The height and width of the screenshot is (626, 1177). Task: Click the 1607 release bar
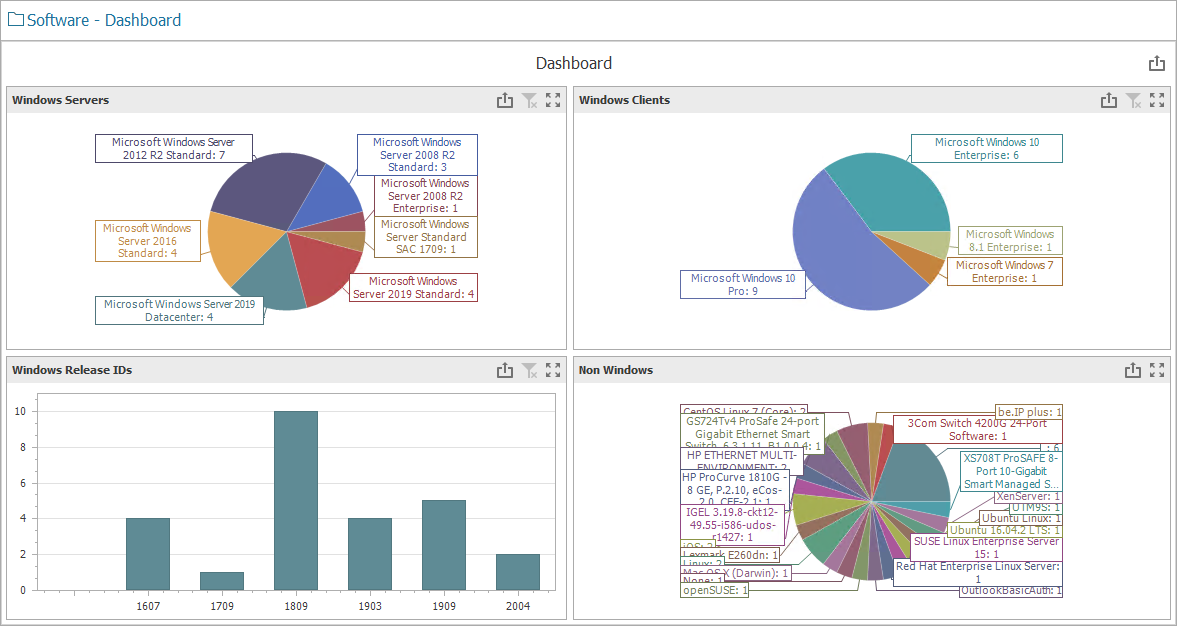(148, 554)
